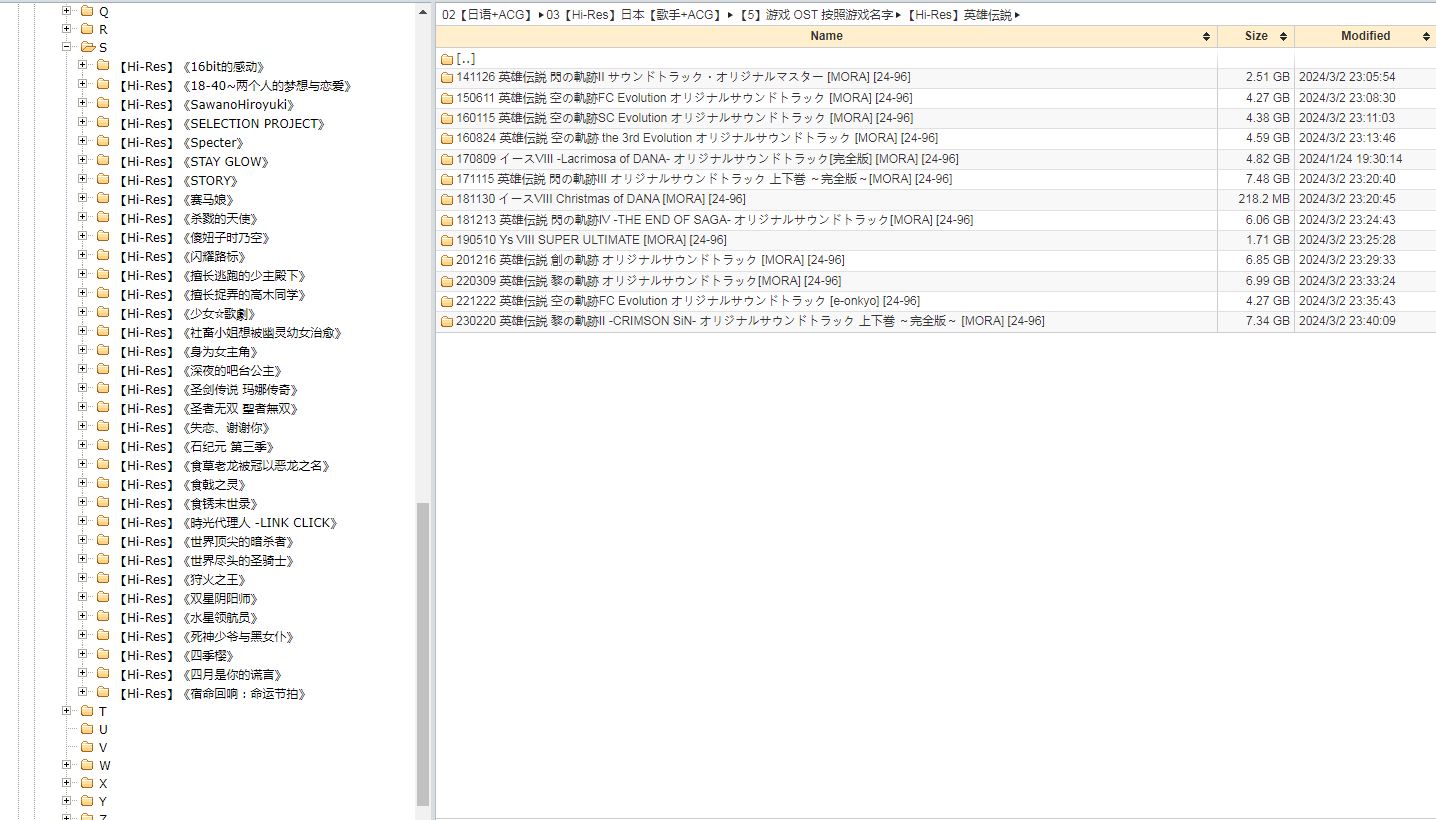Click the tree panel vertical scrollbar
Screen dimensions: 1436x820
(x=423, y=650)
